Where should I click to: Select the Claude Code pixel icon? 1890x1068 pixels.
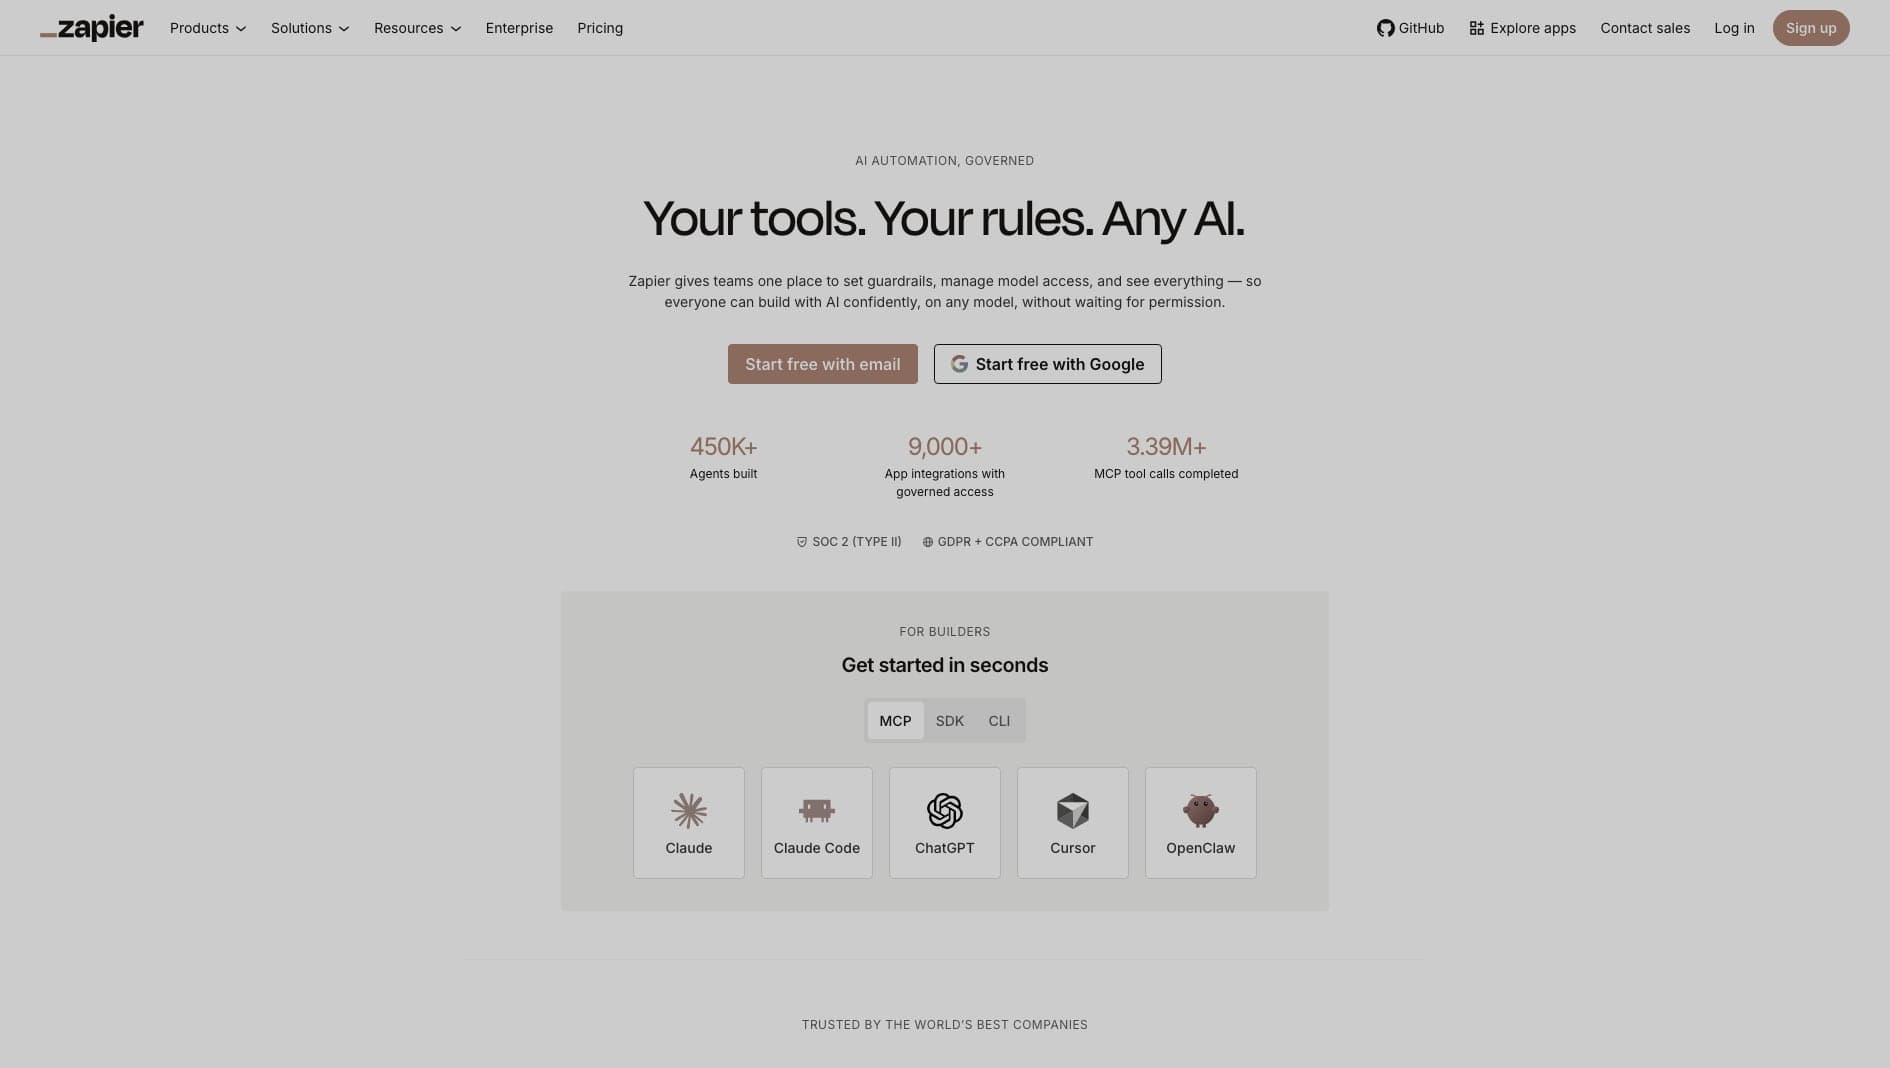[817, 811]
